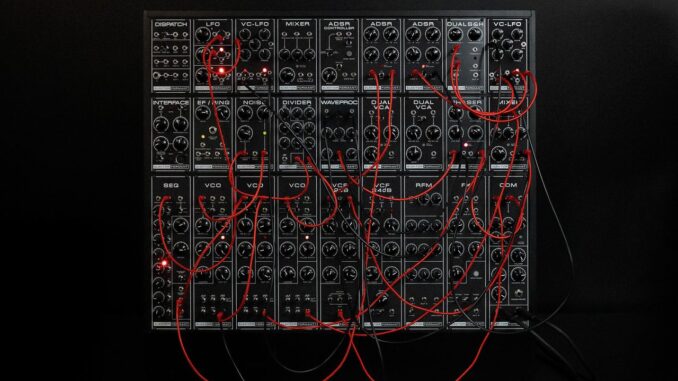The image size is (678, 381).
Task: Click the DUAL S&H module title
Action: [465, 24]
